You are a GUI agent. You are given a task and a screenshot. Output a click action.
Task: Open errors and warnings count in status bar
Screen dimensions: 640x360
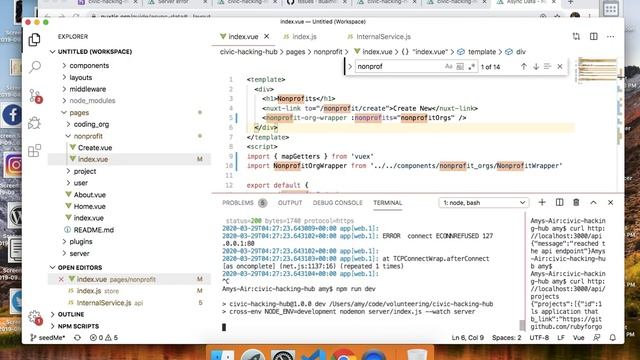click(x=104, y=338)
